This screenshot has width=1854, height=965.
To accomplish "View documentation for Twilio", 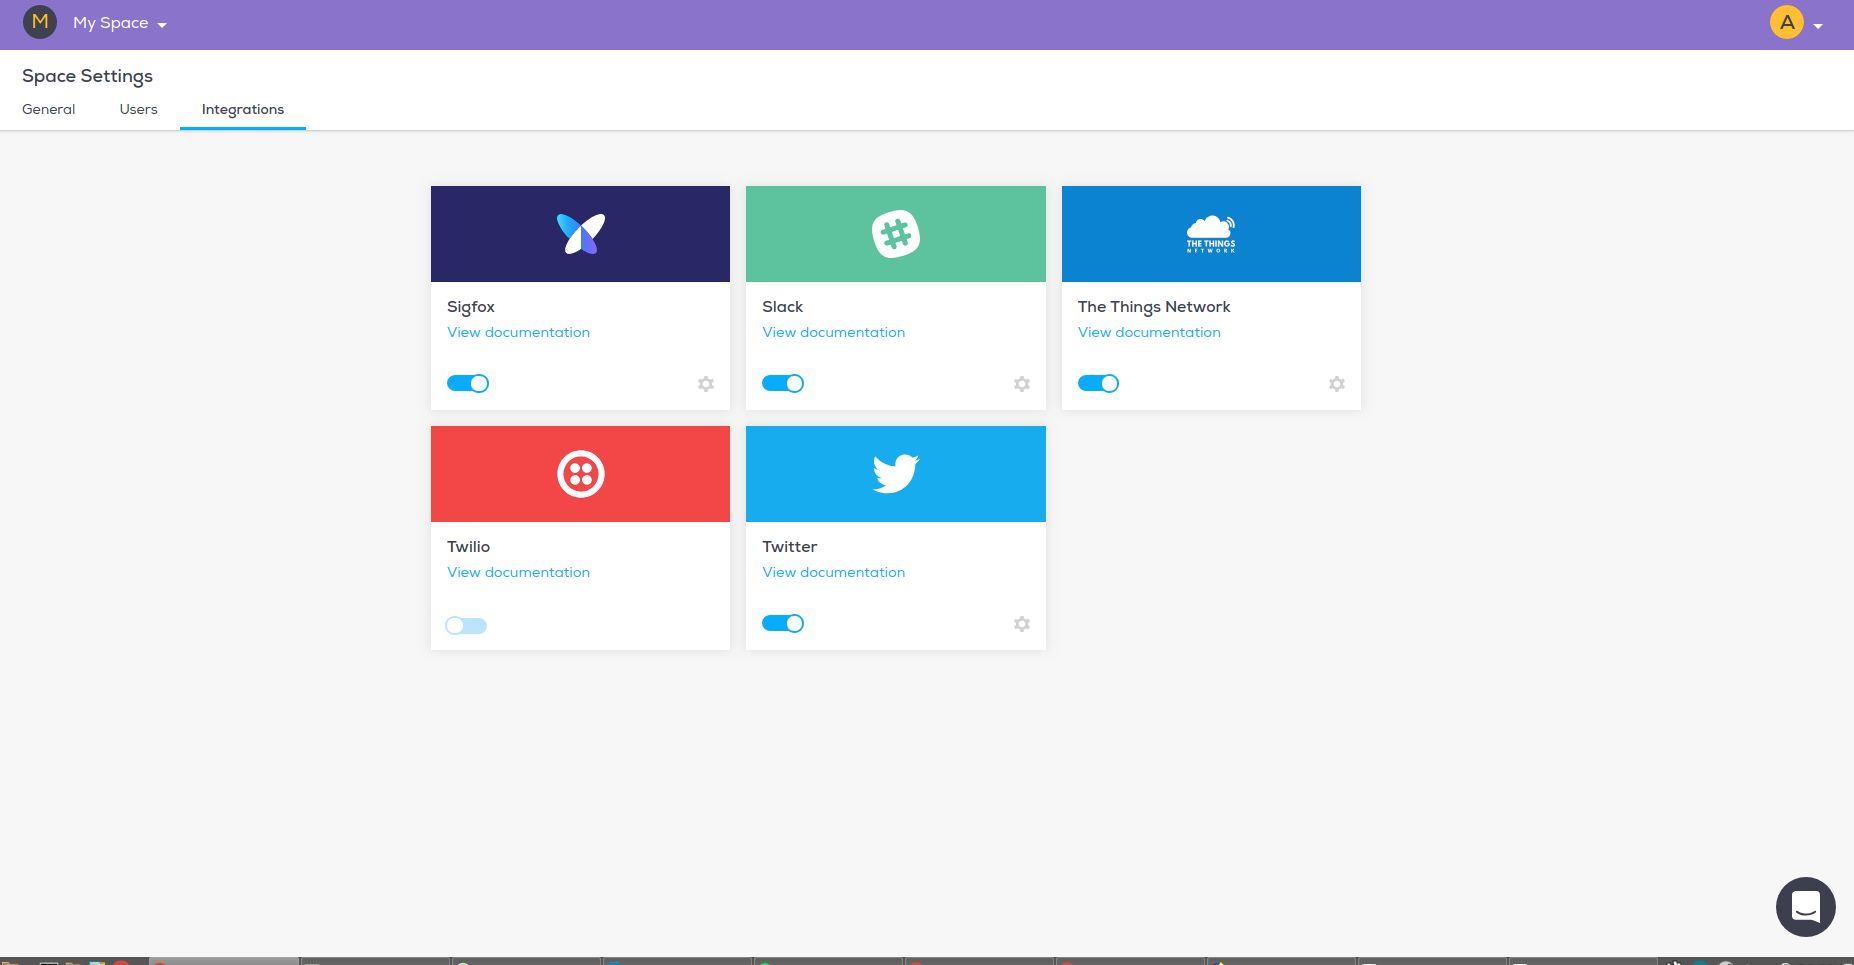I will pyautogui.click(x=518, y=572).
